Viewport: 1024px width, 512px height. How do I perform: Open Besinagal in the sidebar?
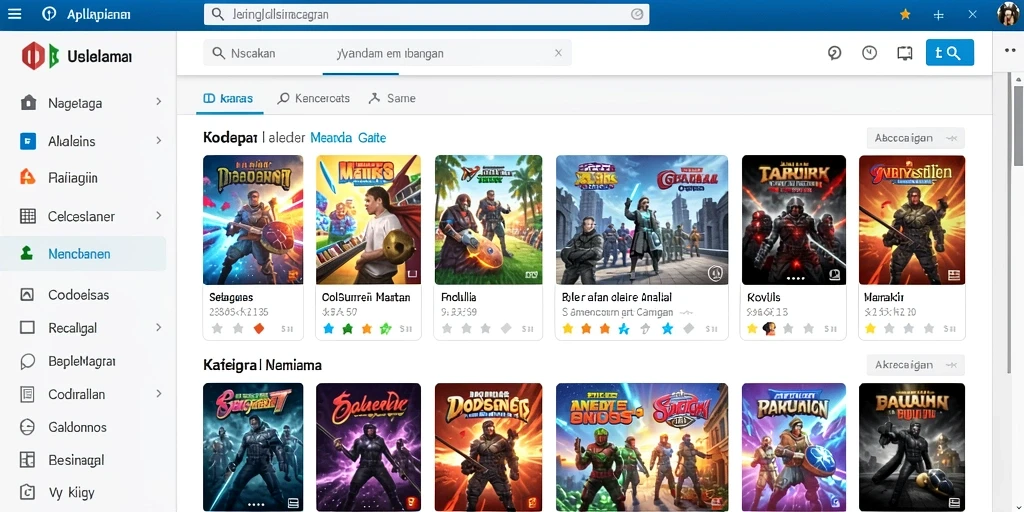tap(76, 460)
